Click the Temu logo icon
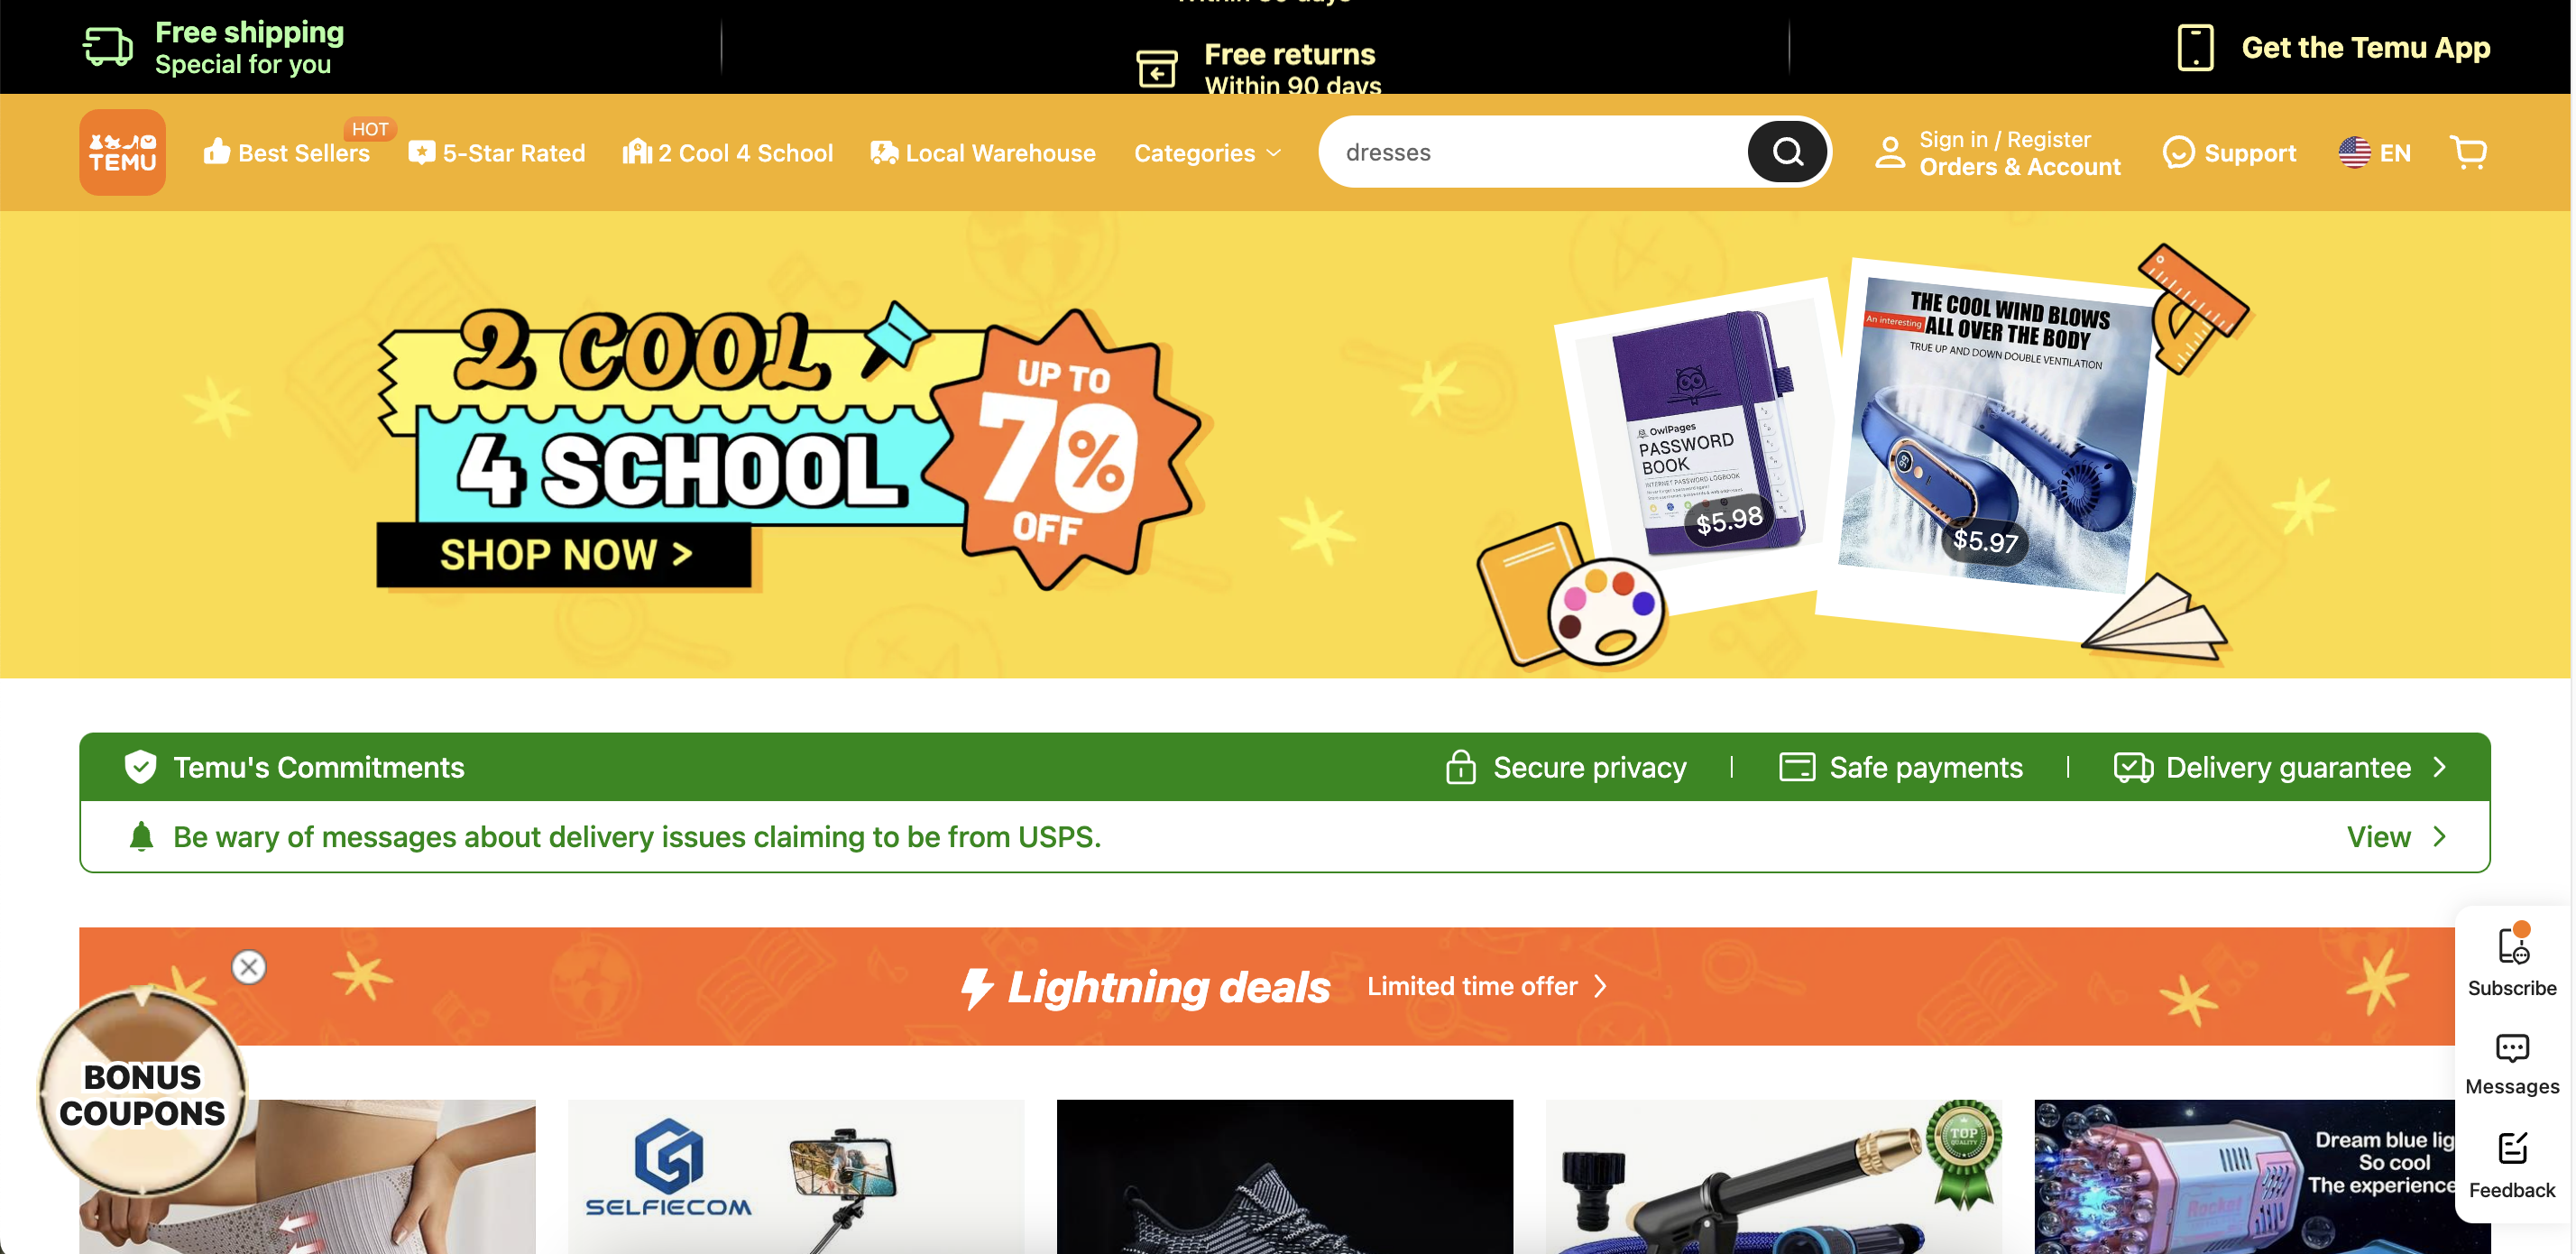The width and height of the screenshot is (2576, 1254). (x=122, y=152)
